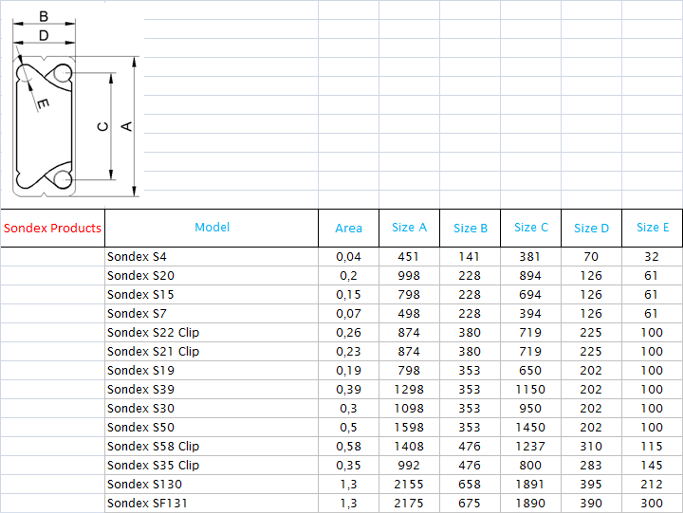683x513 pixels.
Task: Select Size A value 1598 for S50
Action: (409, 427)
